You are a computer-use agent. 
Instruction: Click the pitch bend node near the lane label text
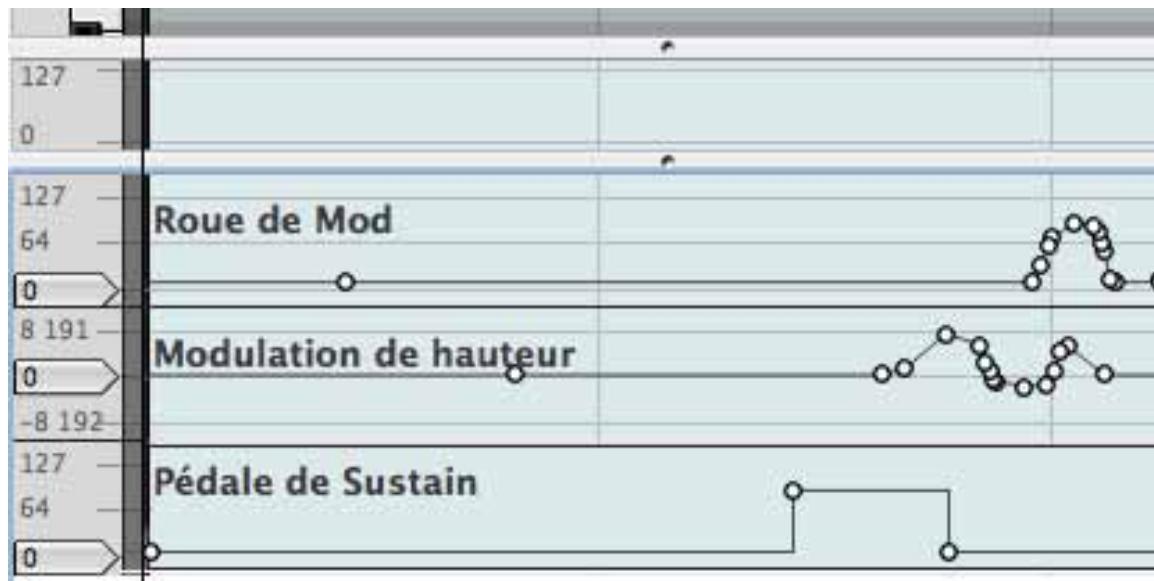pos(517,373)
